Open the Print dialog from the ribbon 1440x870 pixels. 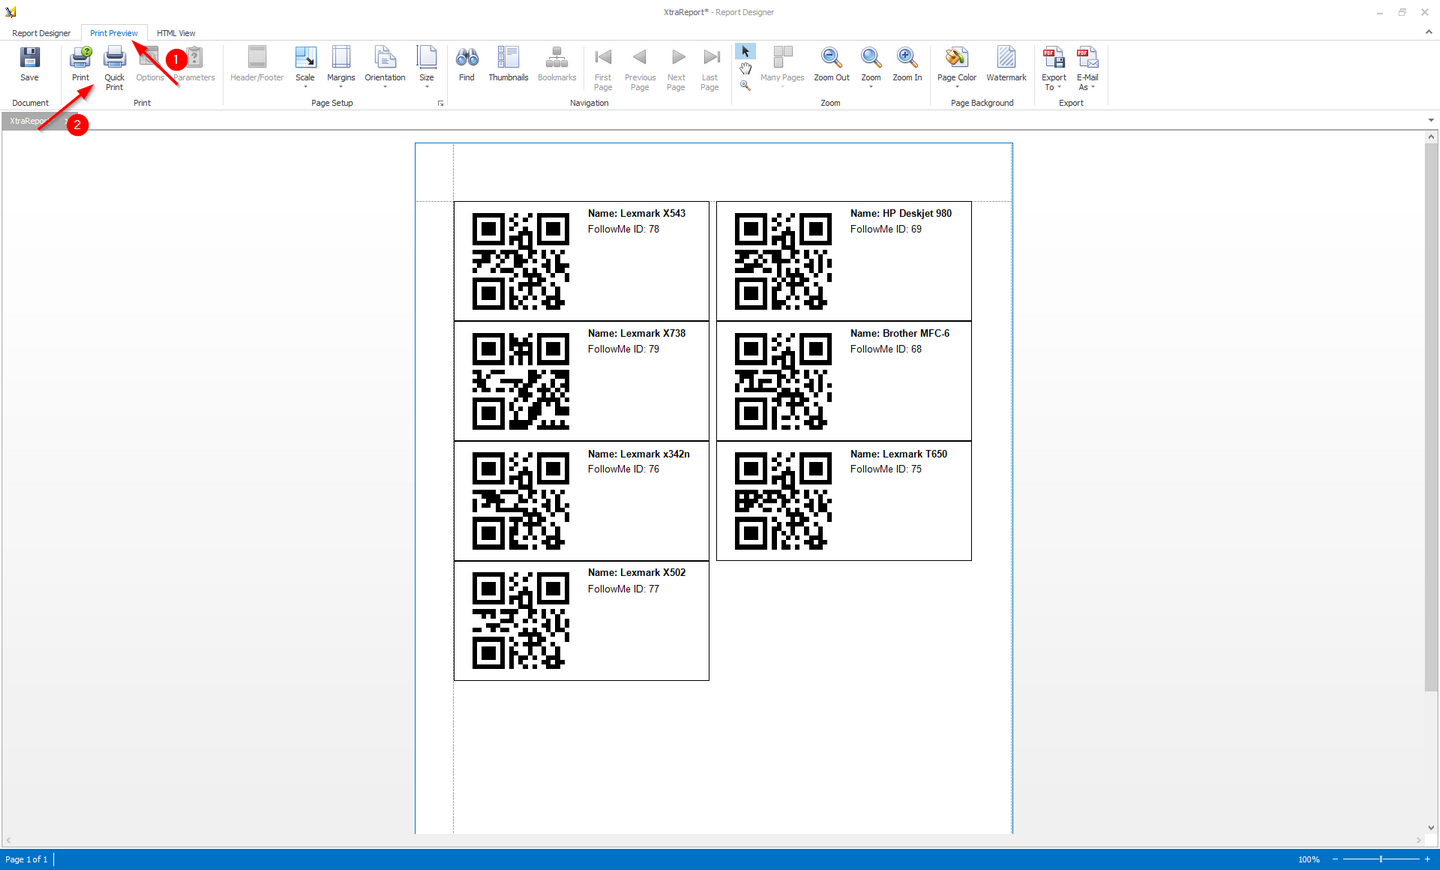[81, 65]
